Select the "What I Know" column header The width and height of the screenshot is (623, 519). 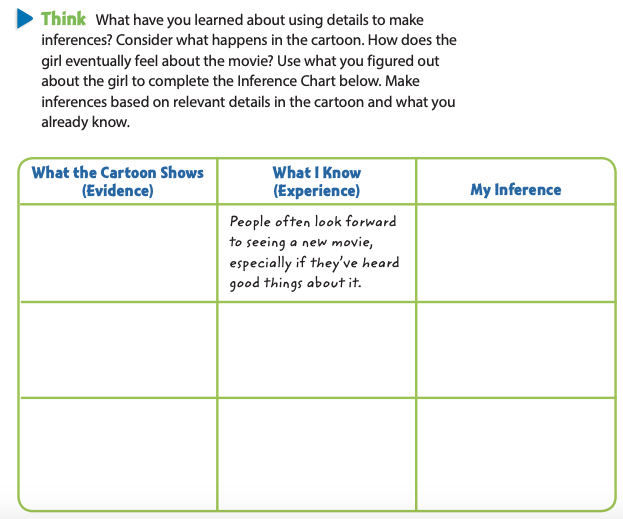click(316, 173)
